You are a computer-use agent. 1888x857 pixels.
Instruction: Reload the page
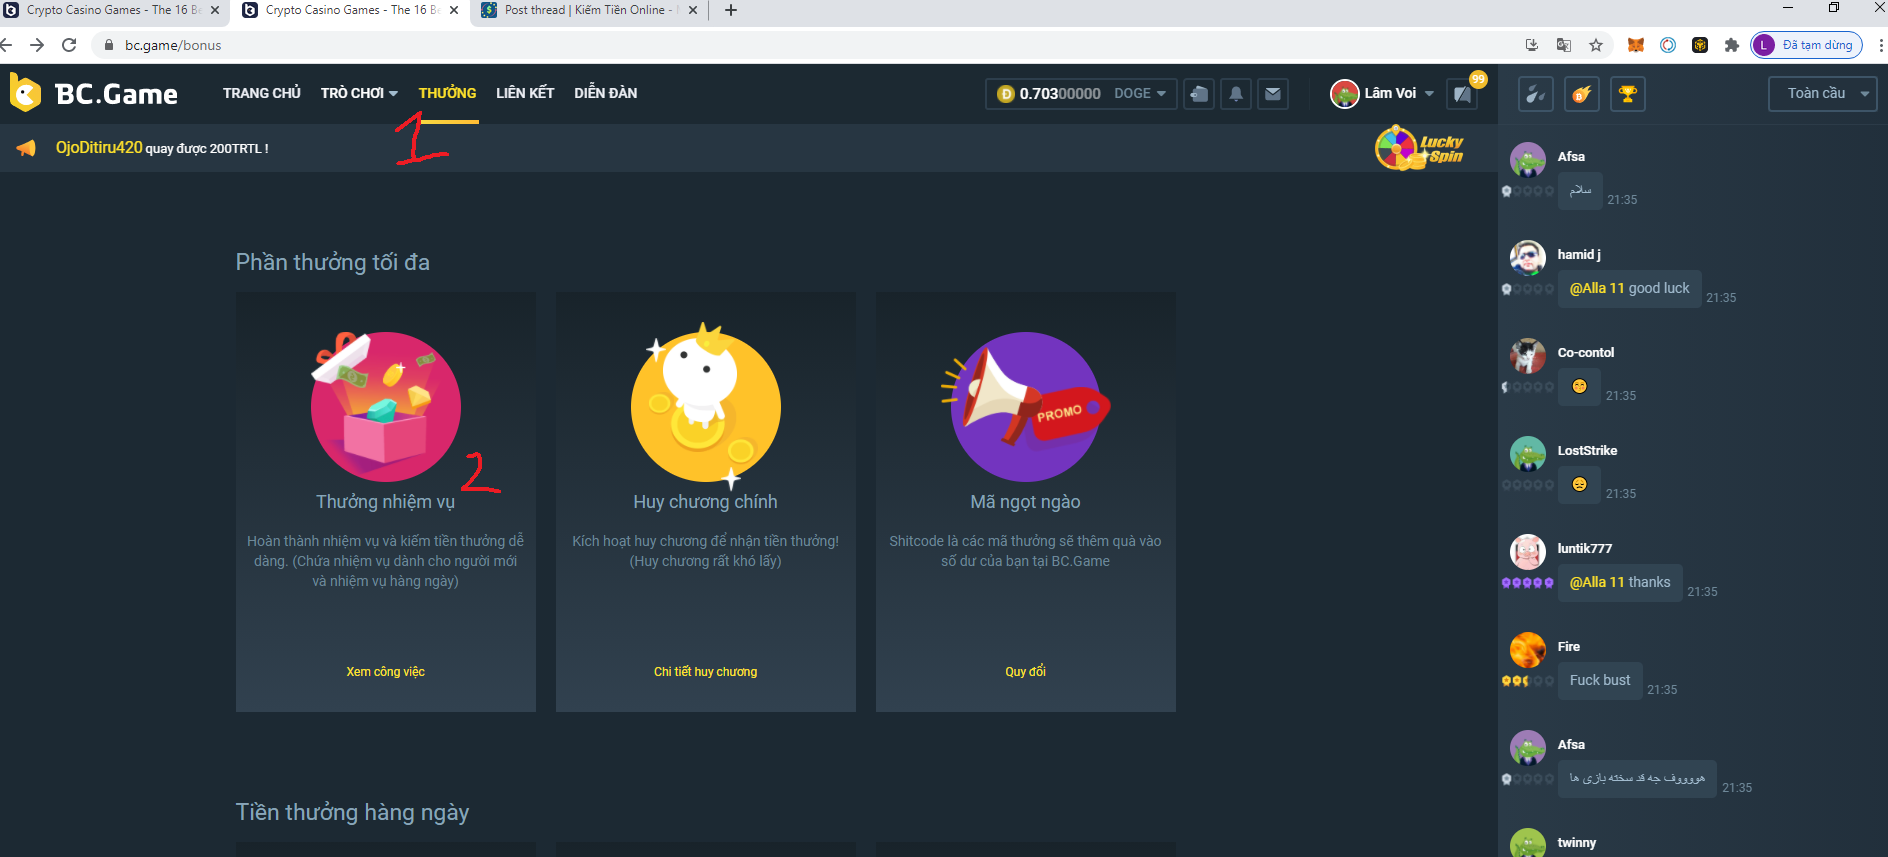click(69, 45)
